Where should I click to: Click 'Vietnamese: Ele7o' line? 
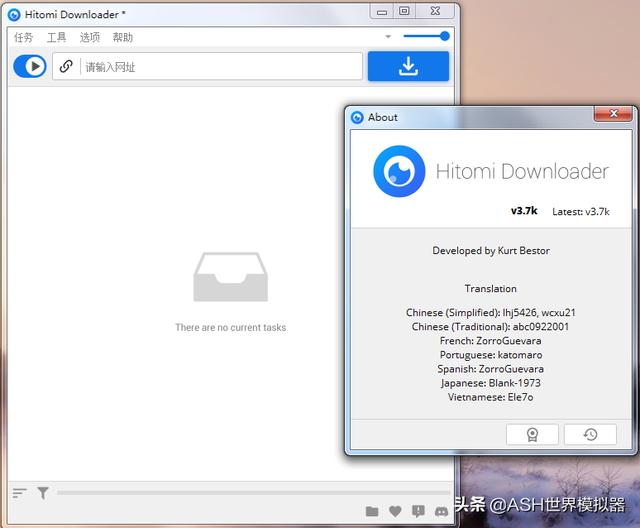click(491, 397)
